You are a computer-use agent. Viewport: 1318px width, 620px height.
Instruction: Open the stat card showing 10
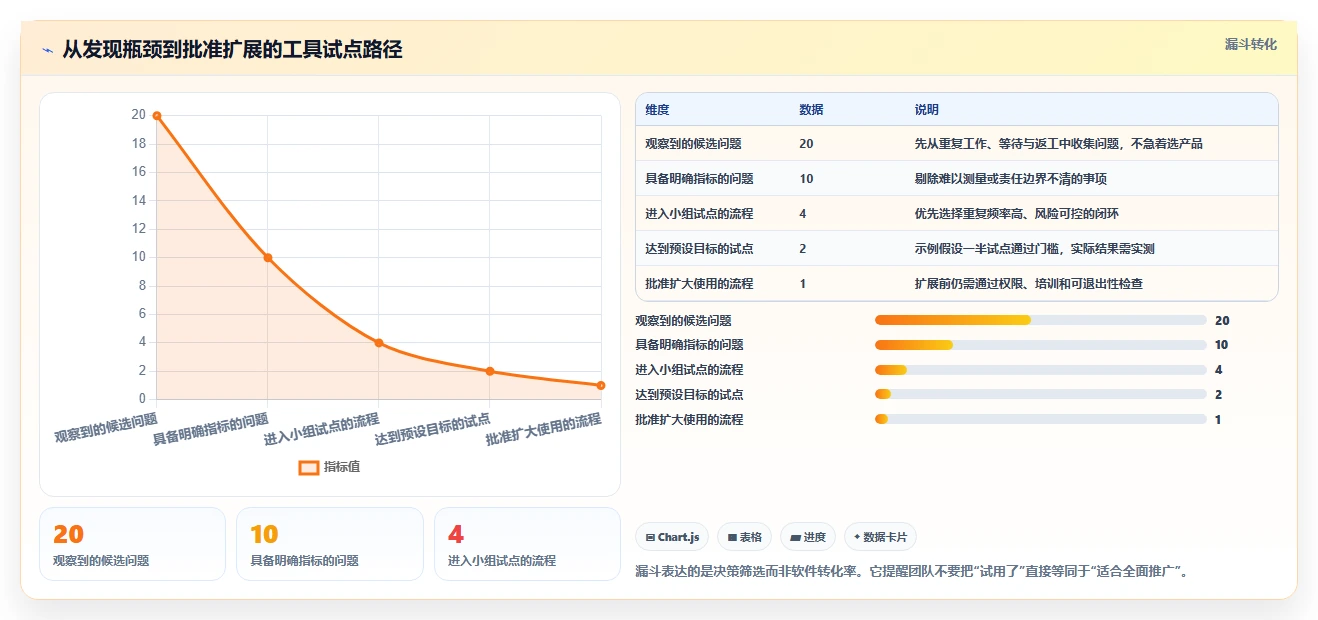330,544
